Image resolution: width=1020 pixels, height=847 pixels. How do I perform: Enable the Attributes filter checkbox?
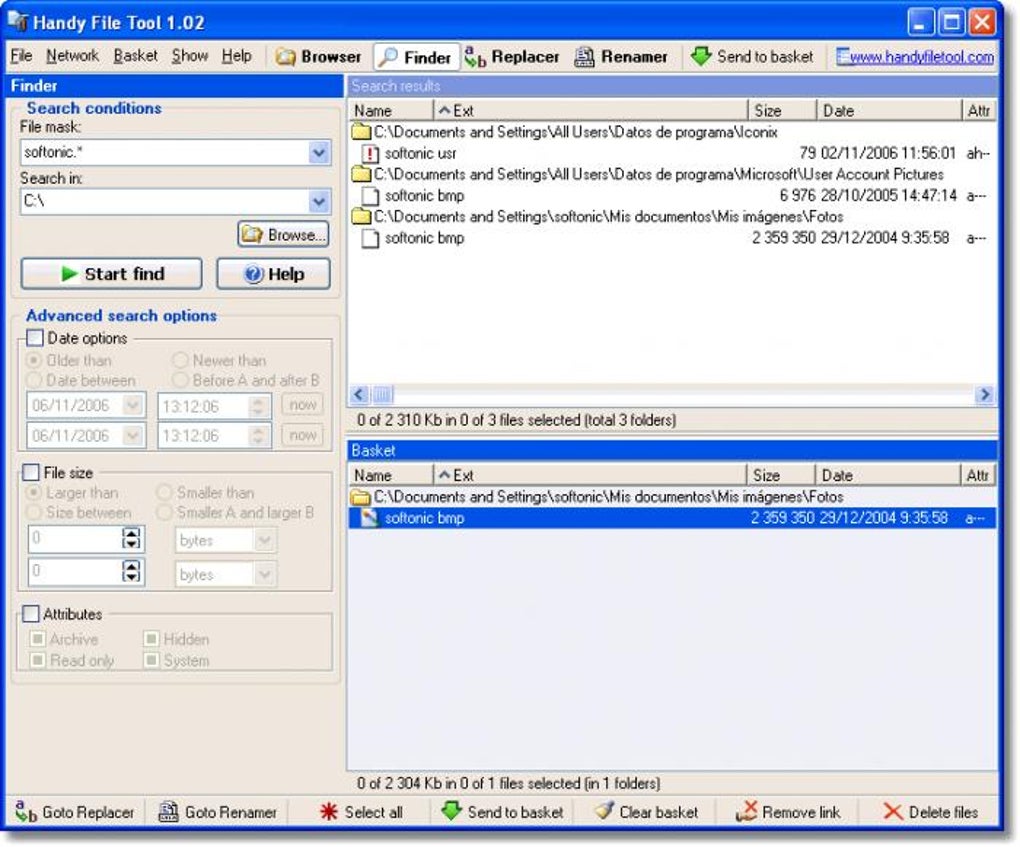pos(29,614)
